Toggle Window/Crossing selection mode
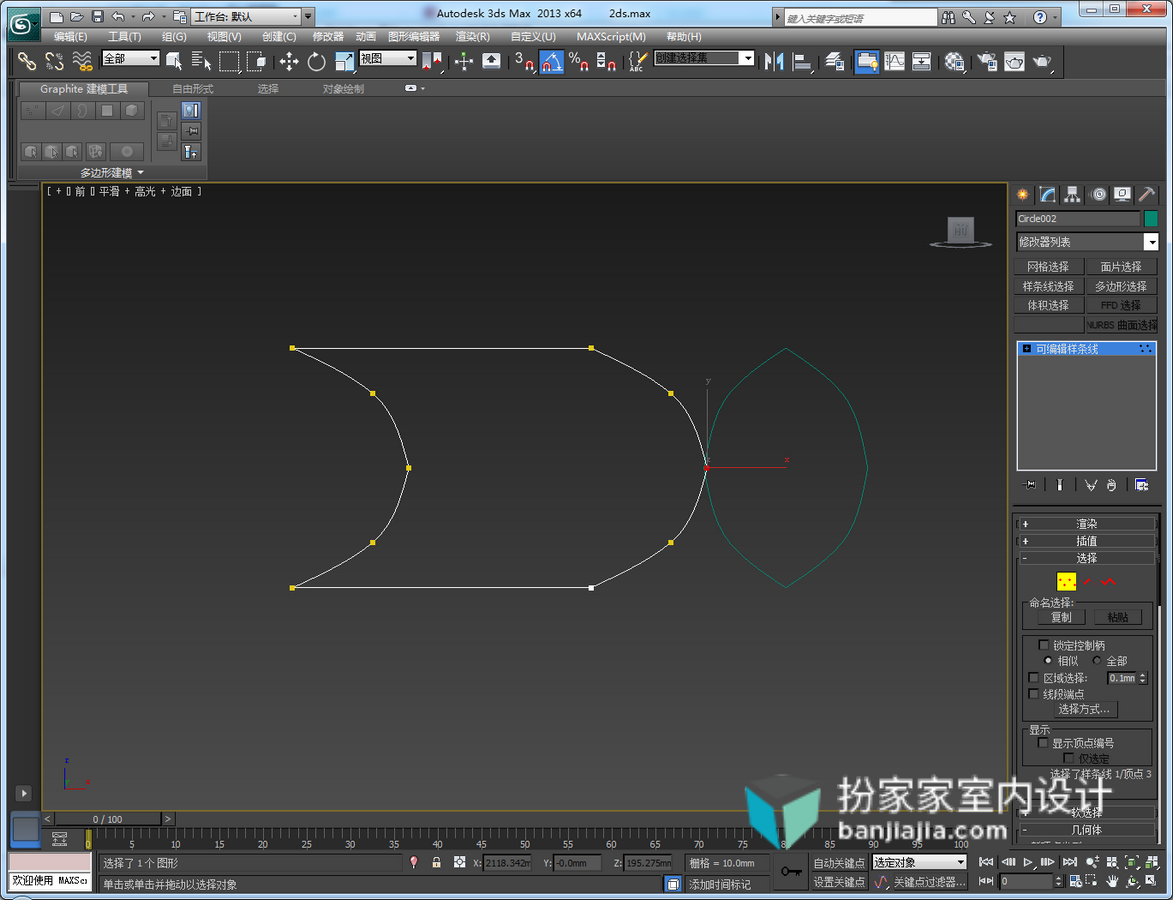 point(256,61)
